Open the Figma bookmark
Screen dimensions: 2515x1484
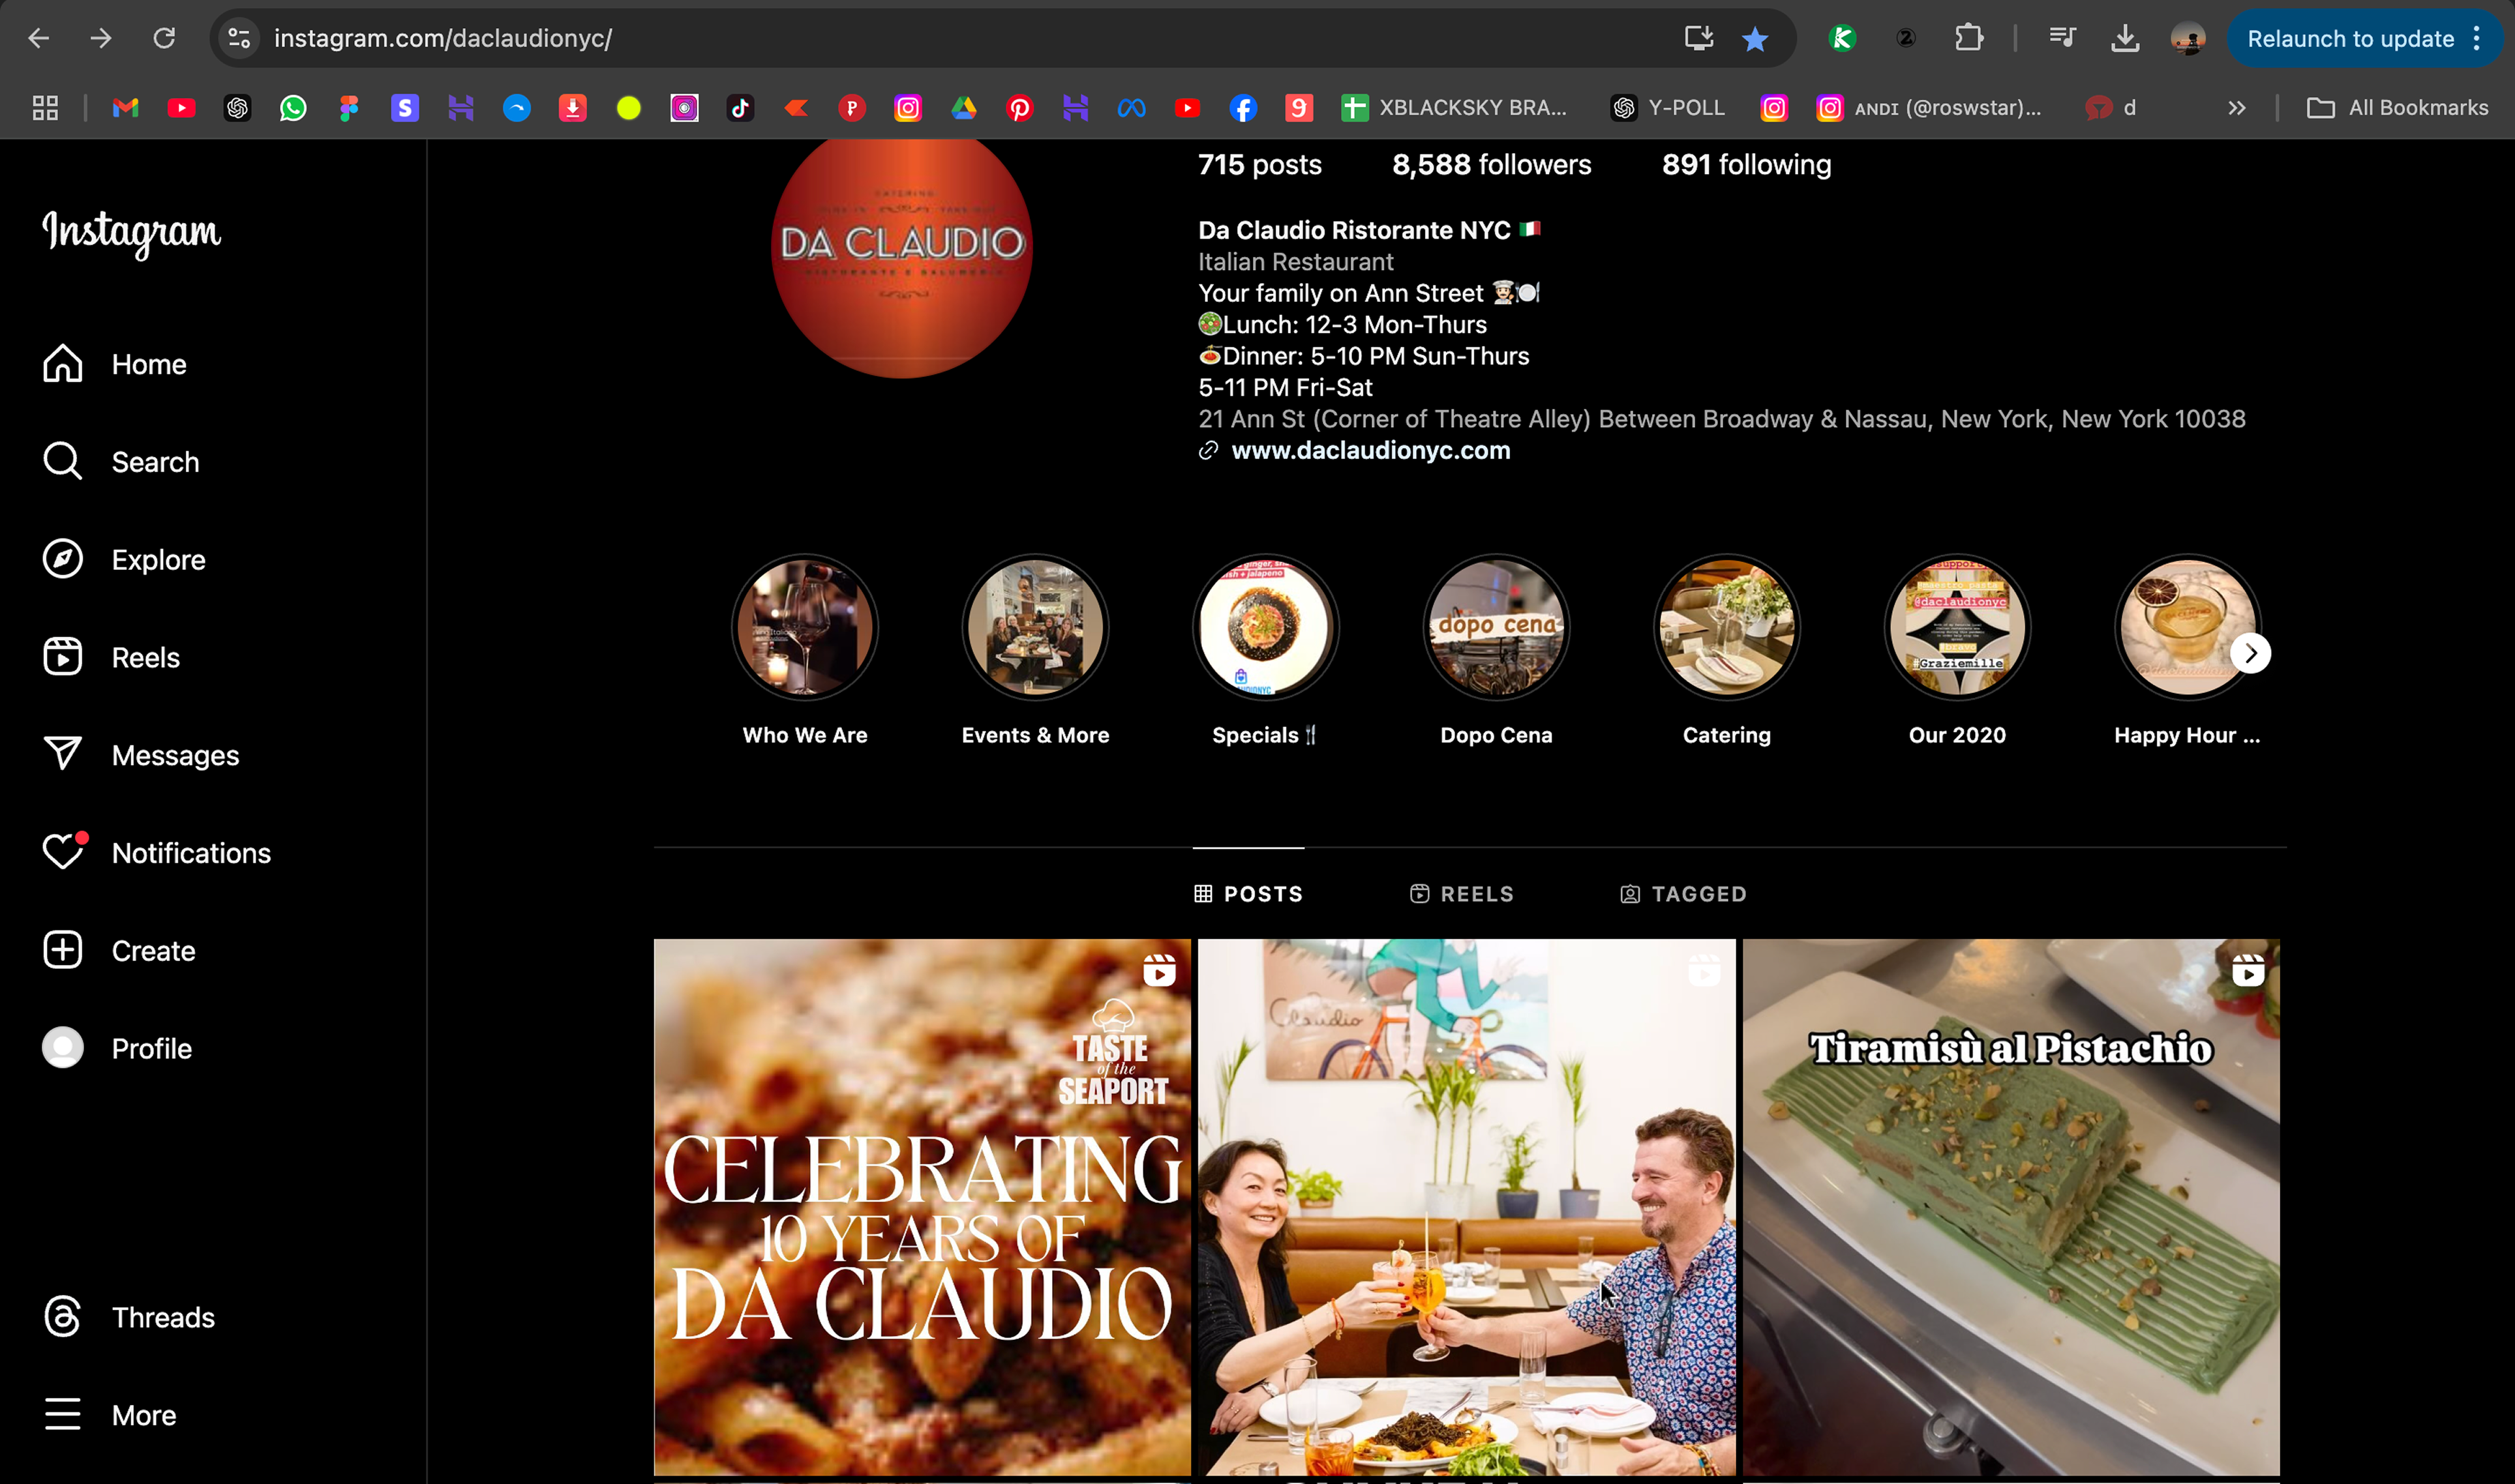coord(349,107)
